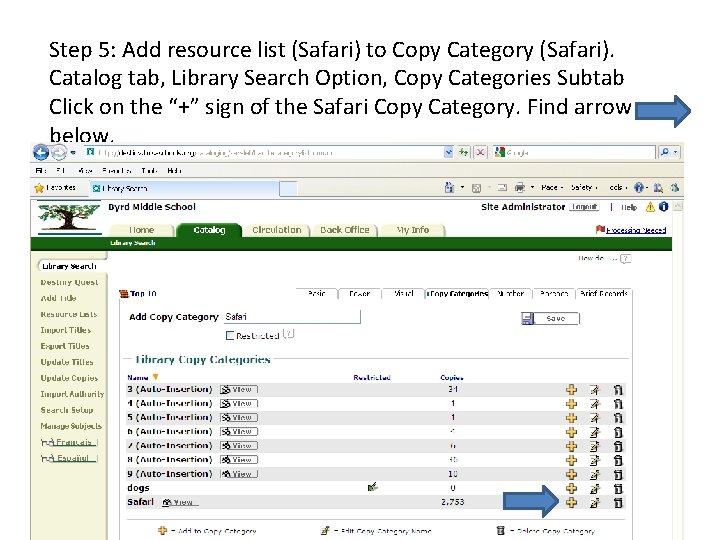This screenshot has height=540, width=720.
Task: View 9 (Auto-Insertion) category copies
Action: 239,474
